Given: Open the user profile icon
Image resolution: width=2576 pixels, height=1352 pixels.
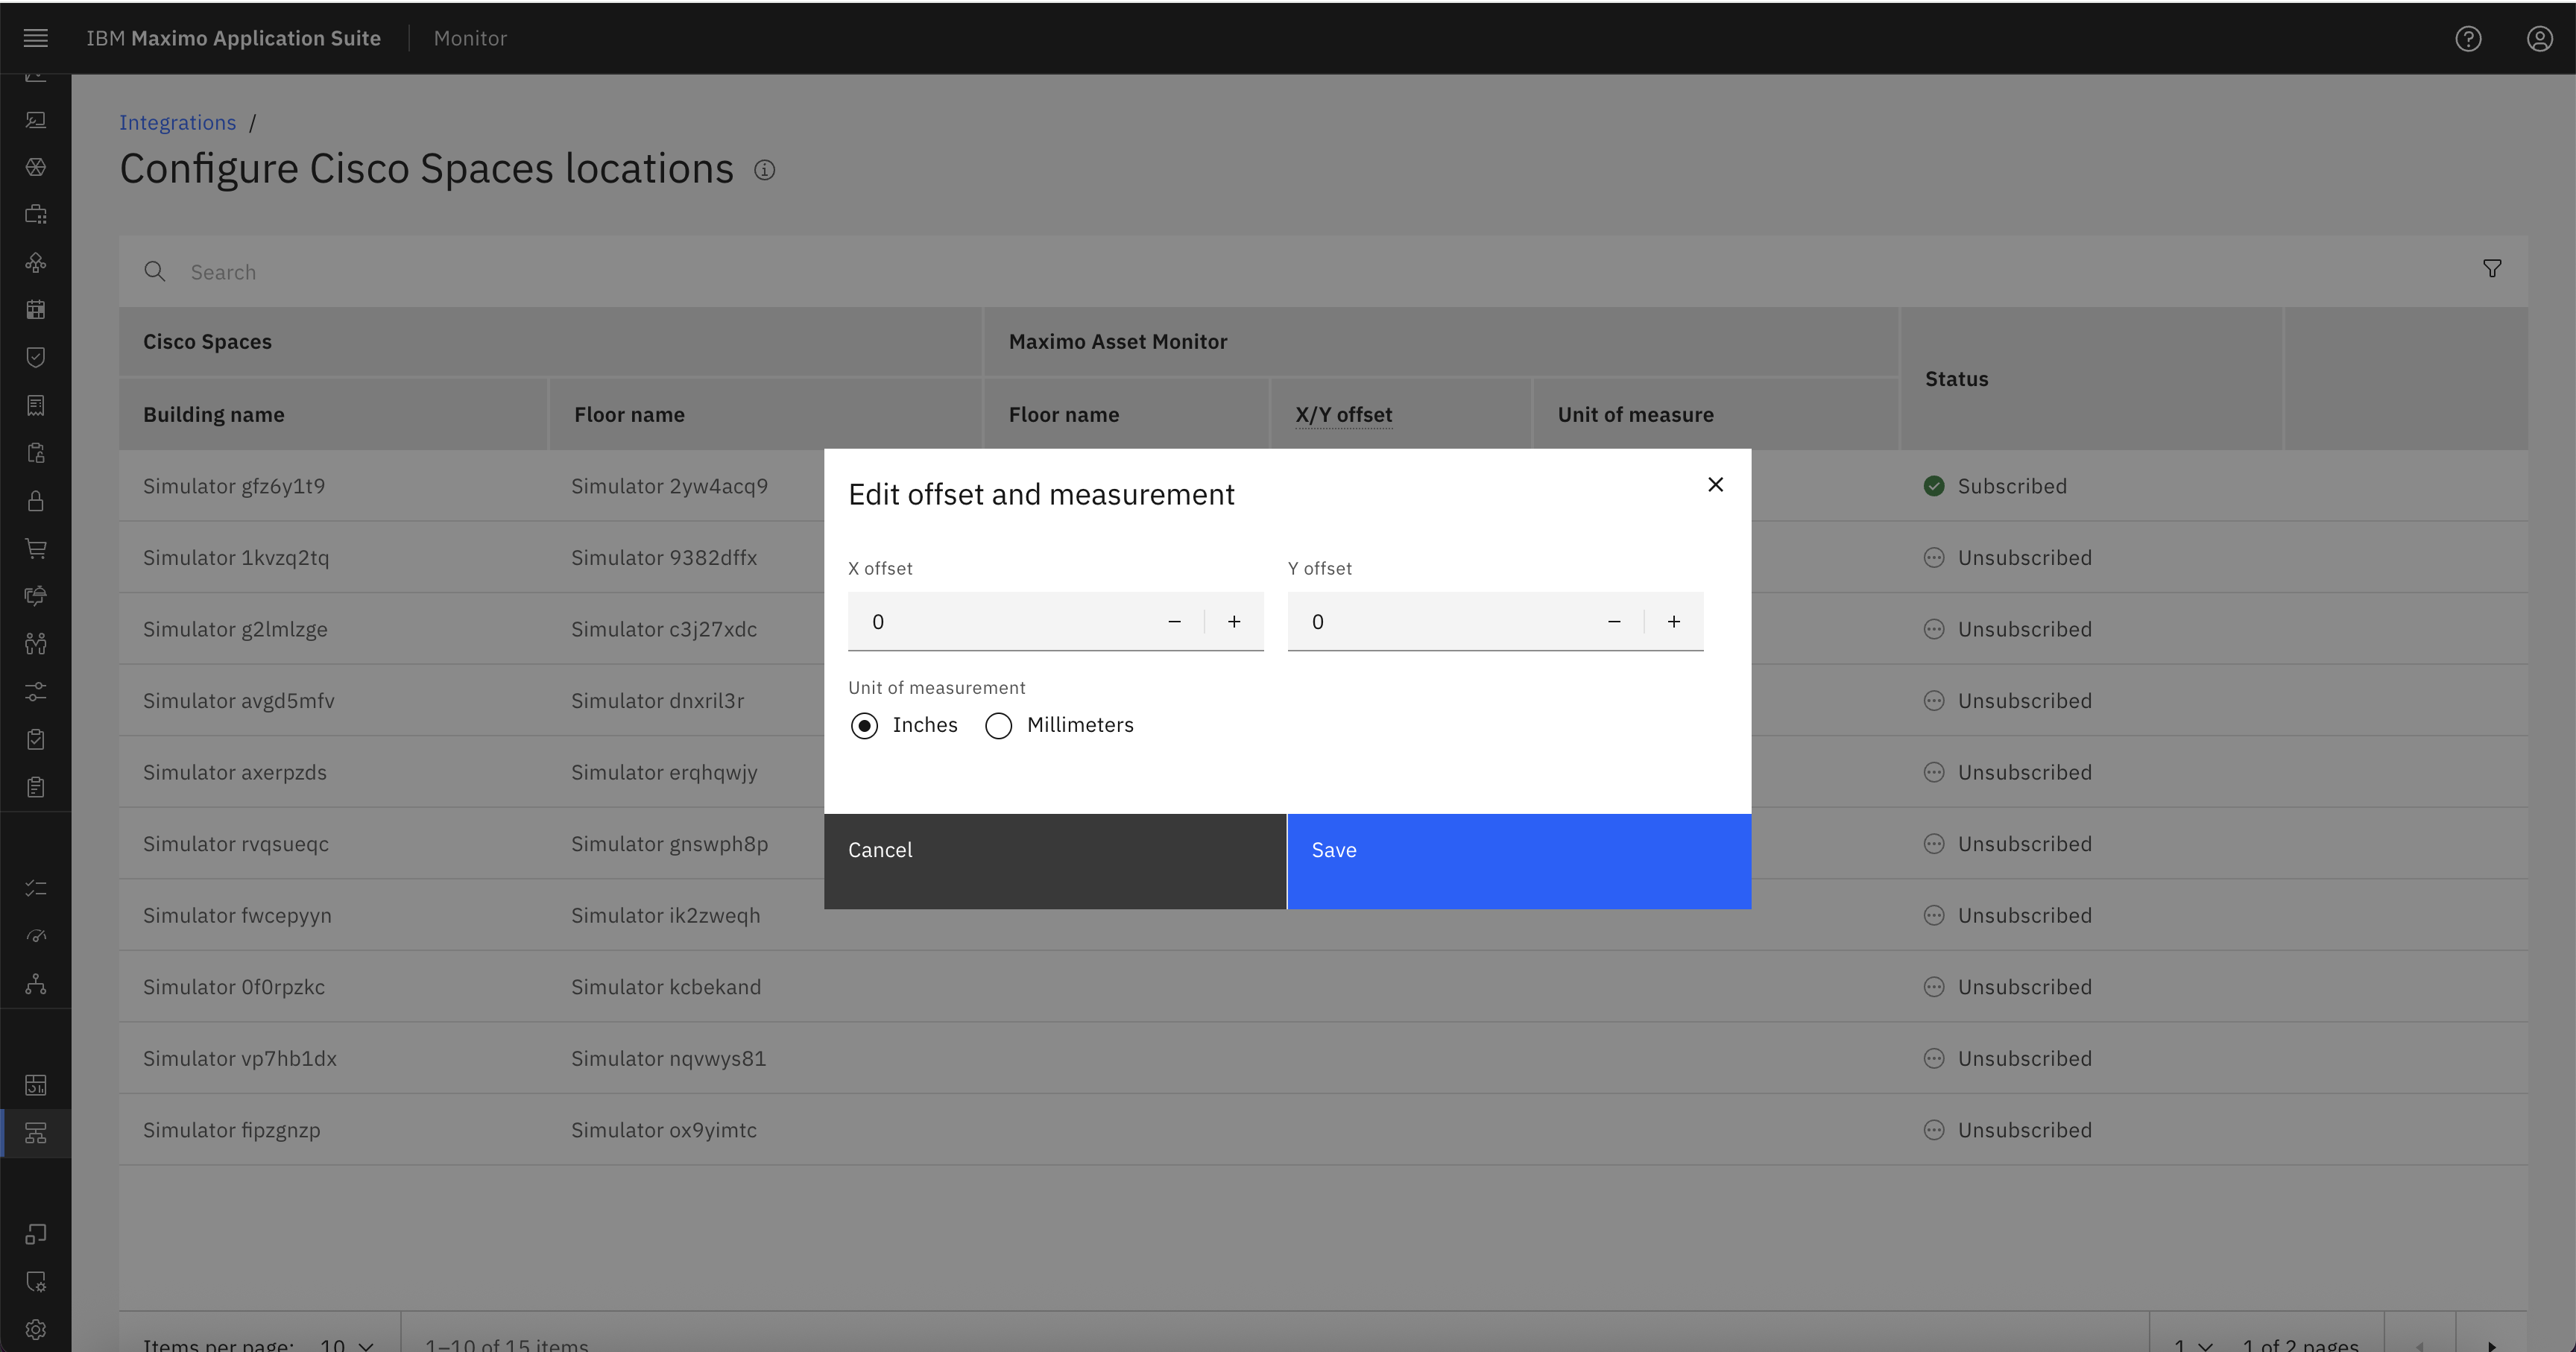Looking at the screenshot, I should 2539,38.
